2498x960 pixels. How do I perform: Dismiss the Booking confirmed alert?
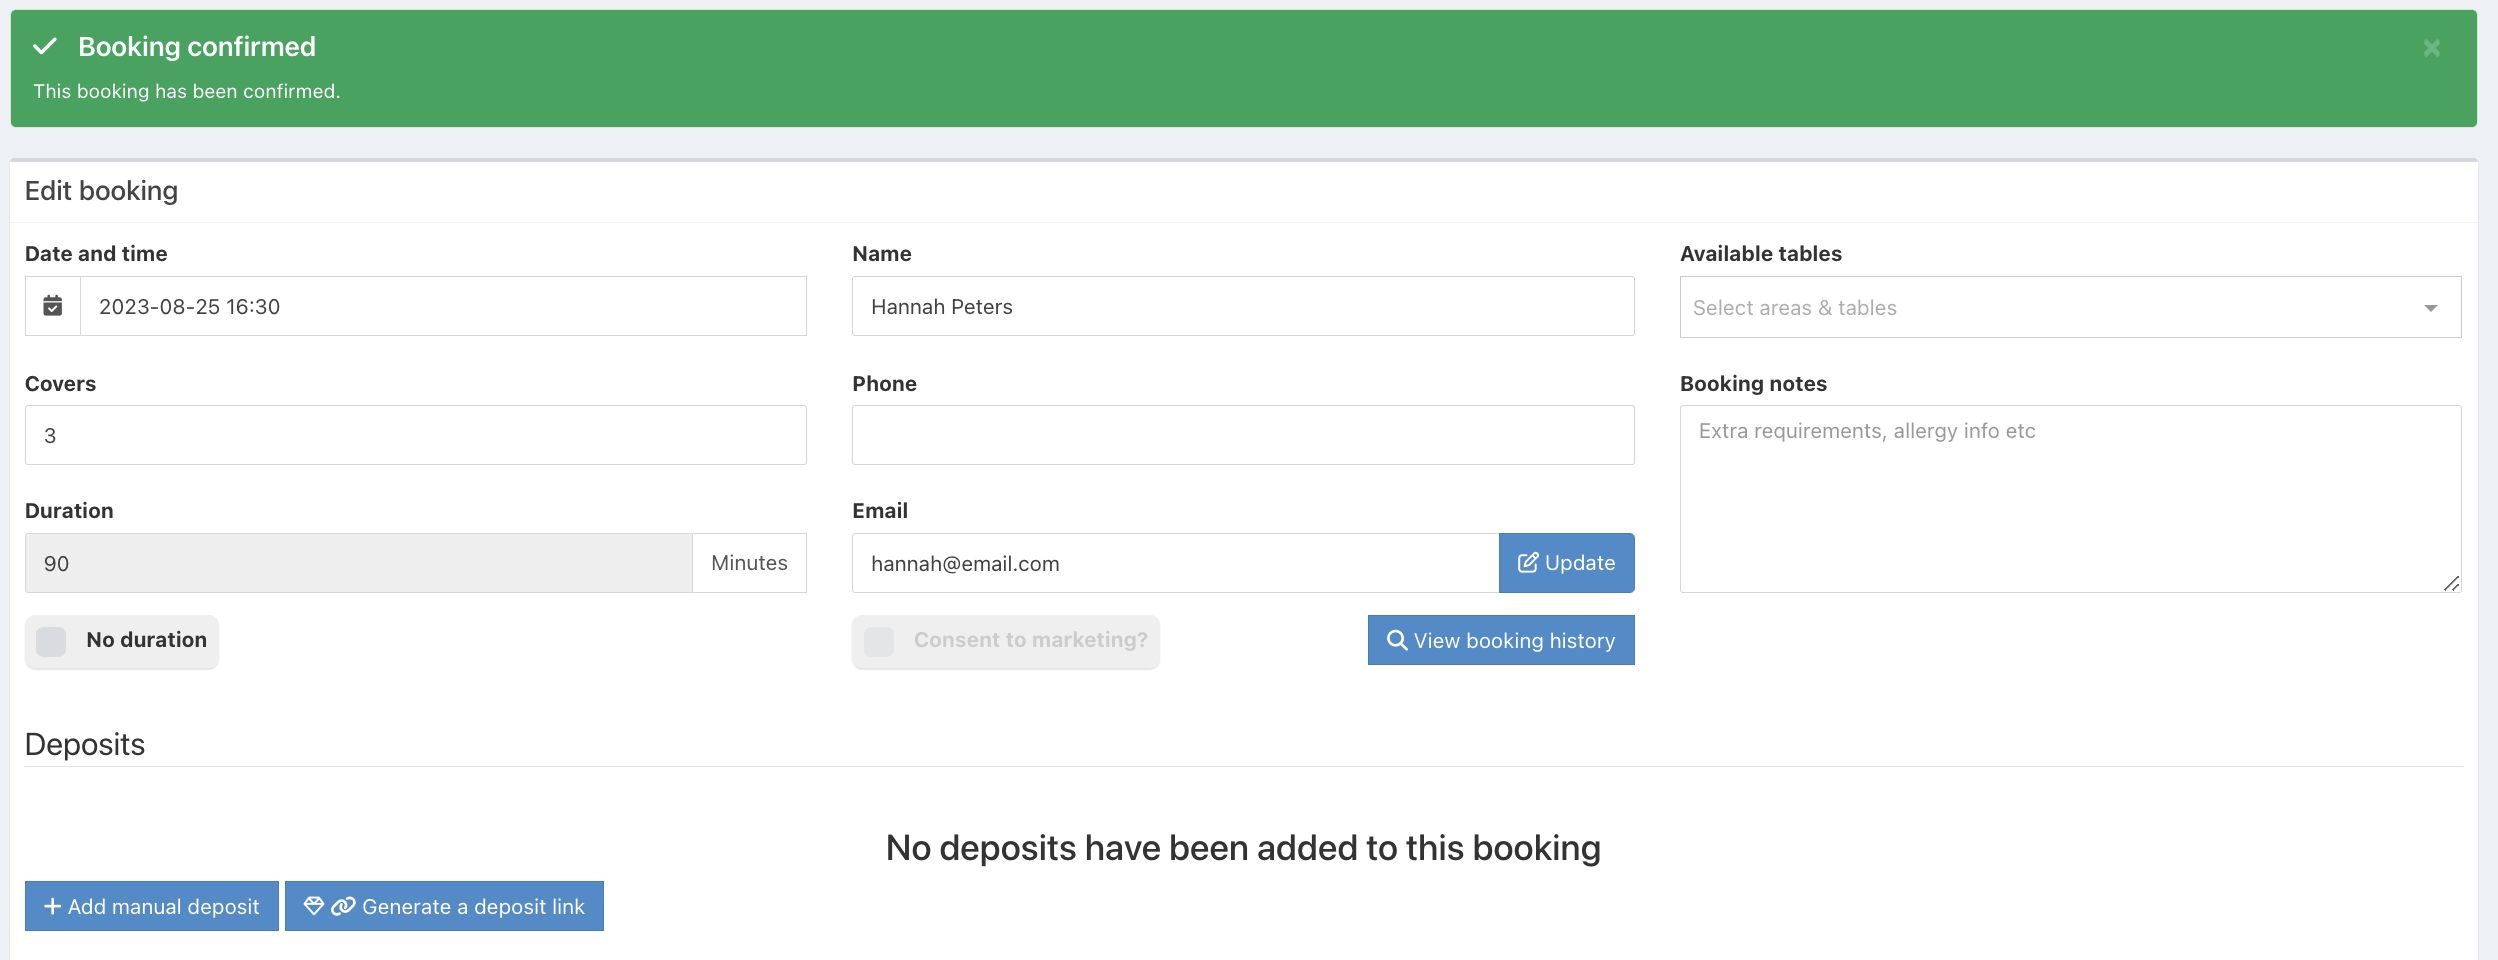(2432, 48)
